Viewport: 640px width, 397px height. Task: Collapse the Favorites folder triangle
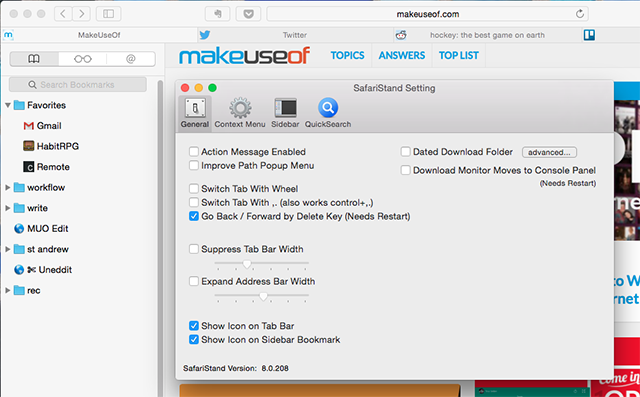pyautogui.click(x=8, y=105)
